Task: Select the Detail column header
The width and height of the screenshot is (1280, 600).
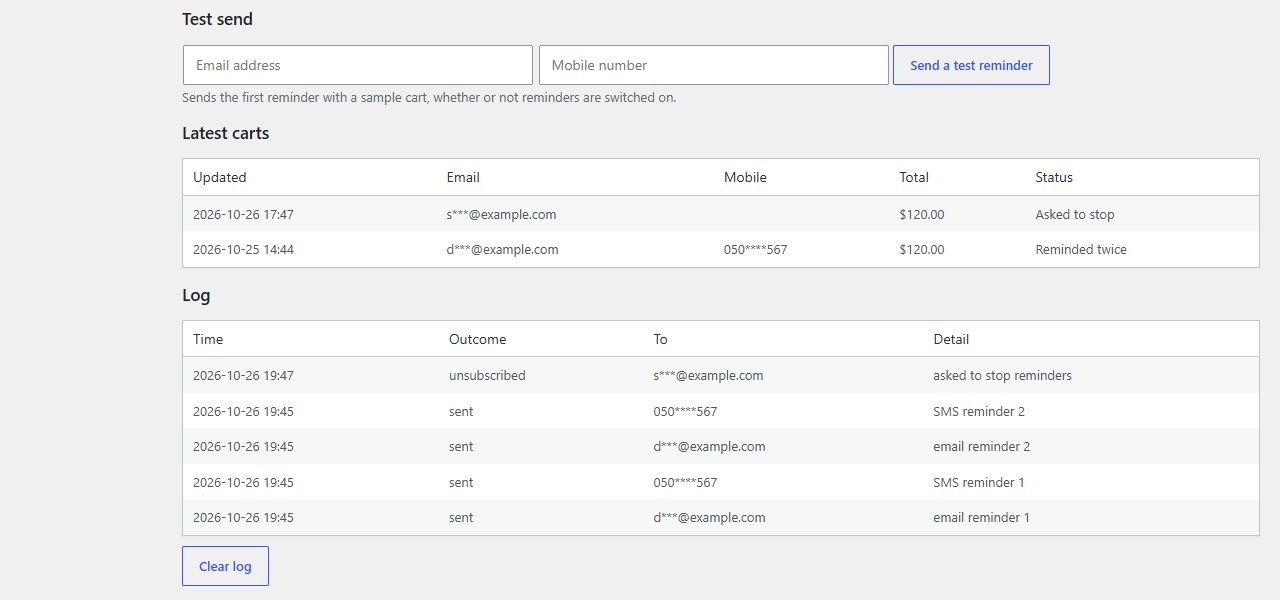Action: (951, 339)
